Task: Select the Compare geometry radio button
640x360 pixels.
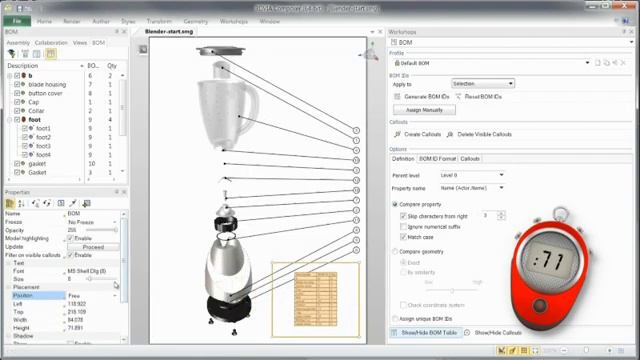Action: (395, 252)
